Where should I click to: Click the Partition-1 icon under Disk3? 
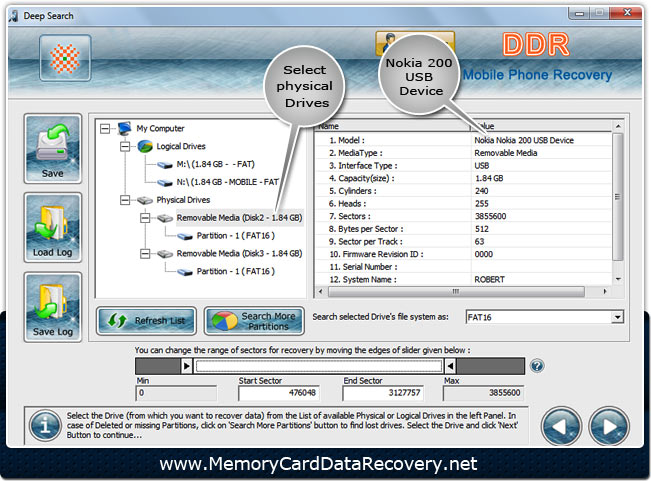(x=185, y=272)
